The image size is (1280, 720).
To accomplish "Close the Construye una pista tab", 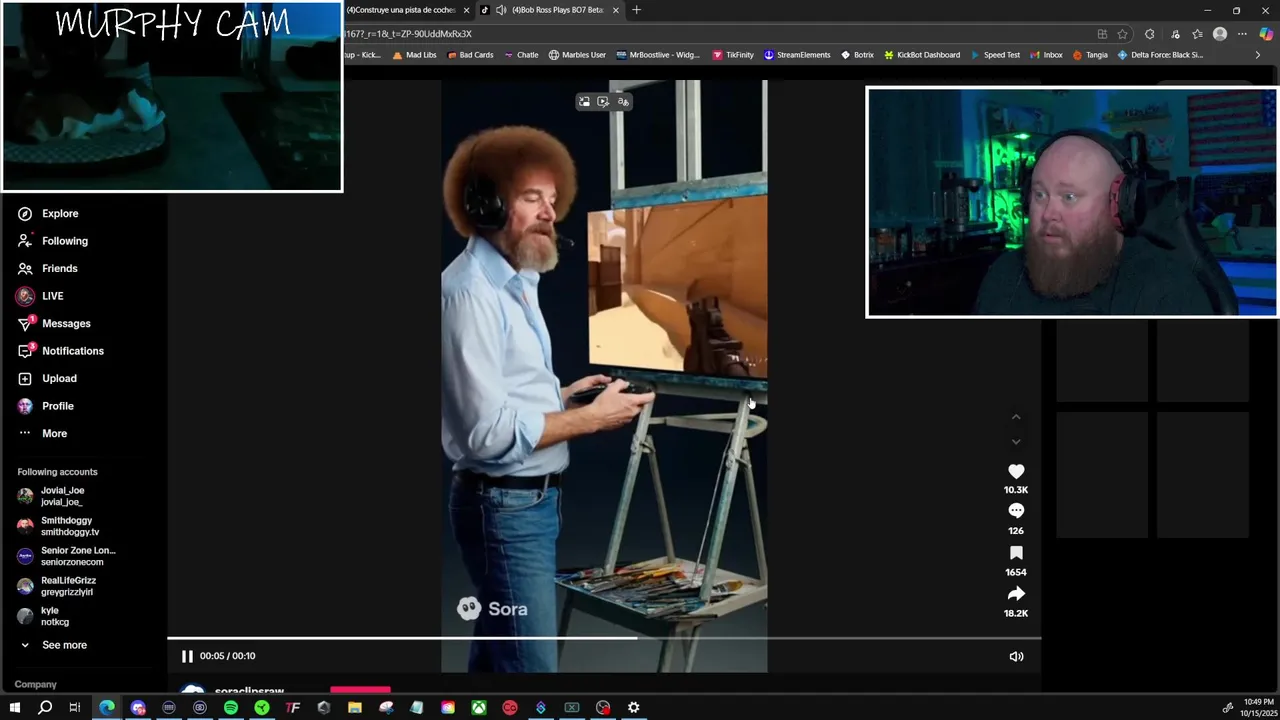I will tap(466, 10).
